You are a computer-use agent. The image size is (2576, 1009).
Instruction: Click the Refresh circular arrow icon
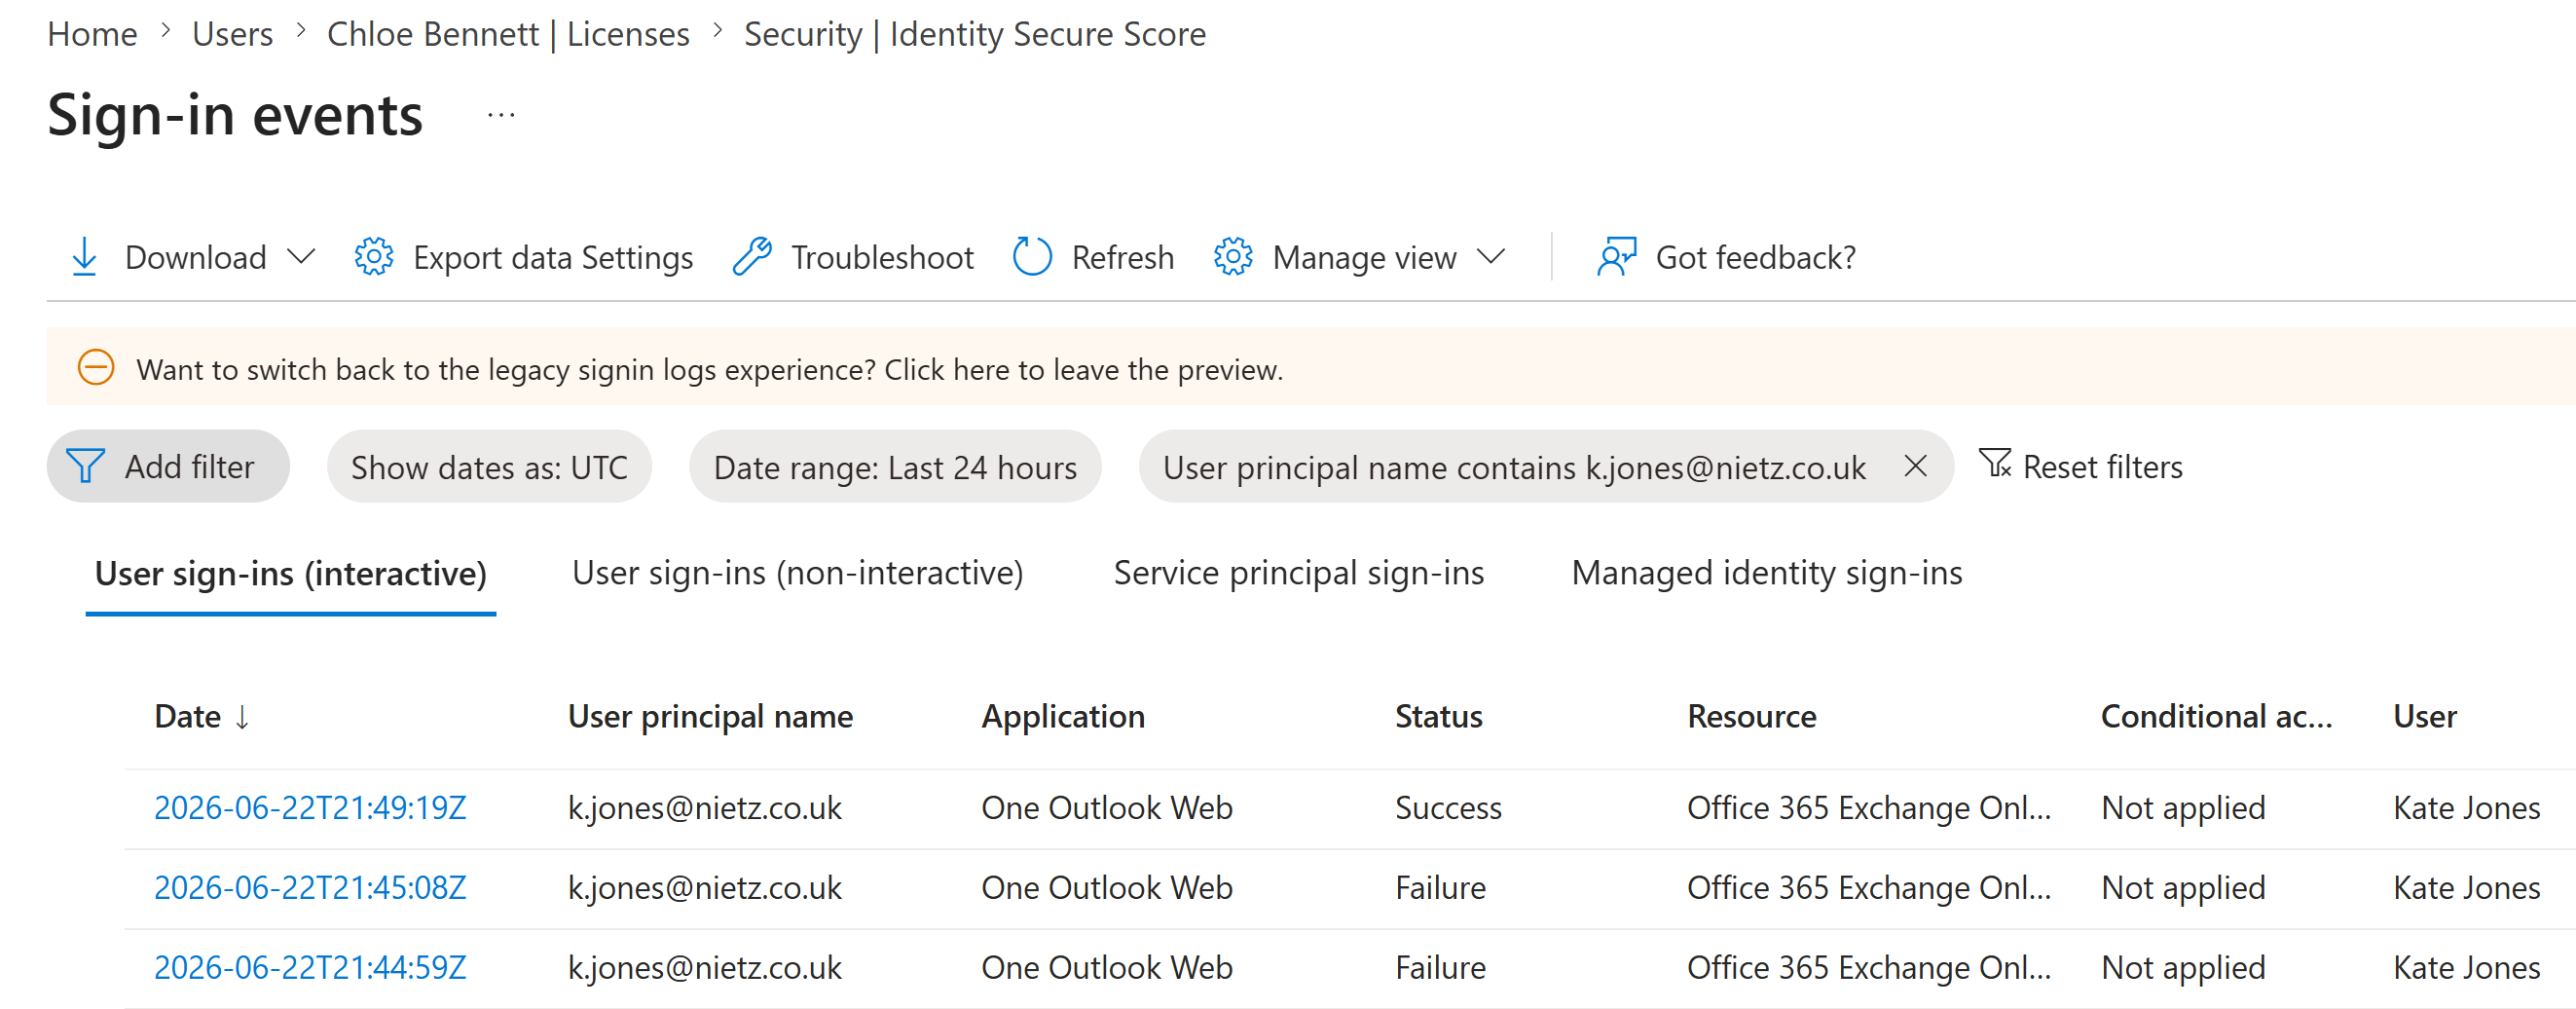(1032, 257)
